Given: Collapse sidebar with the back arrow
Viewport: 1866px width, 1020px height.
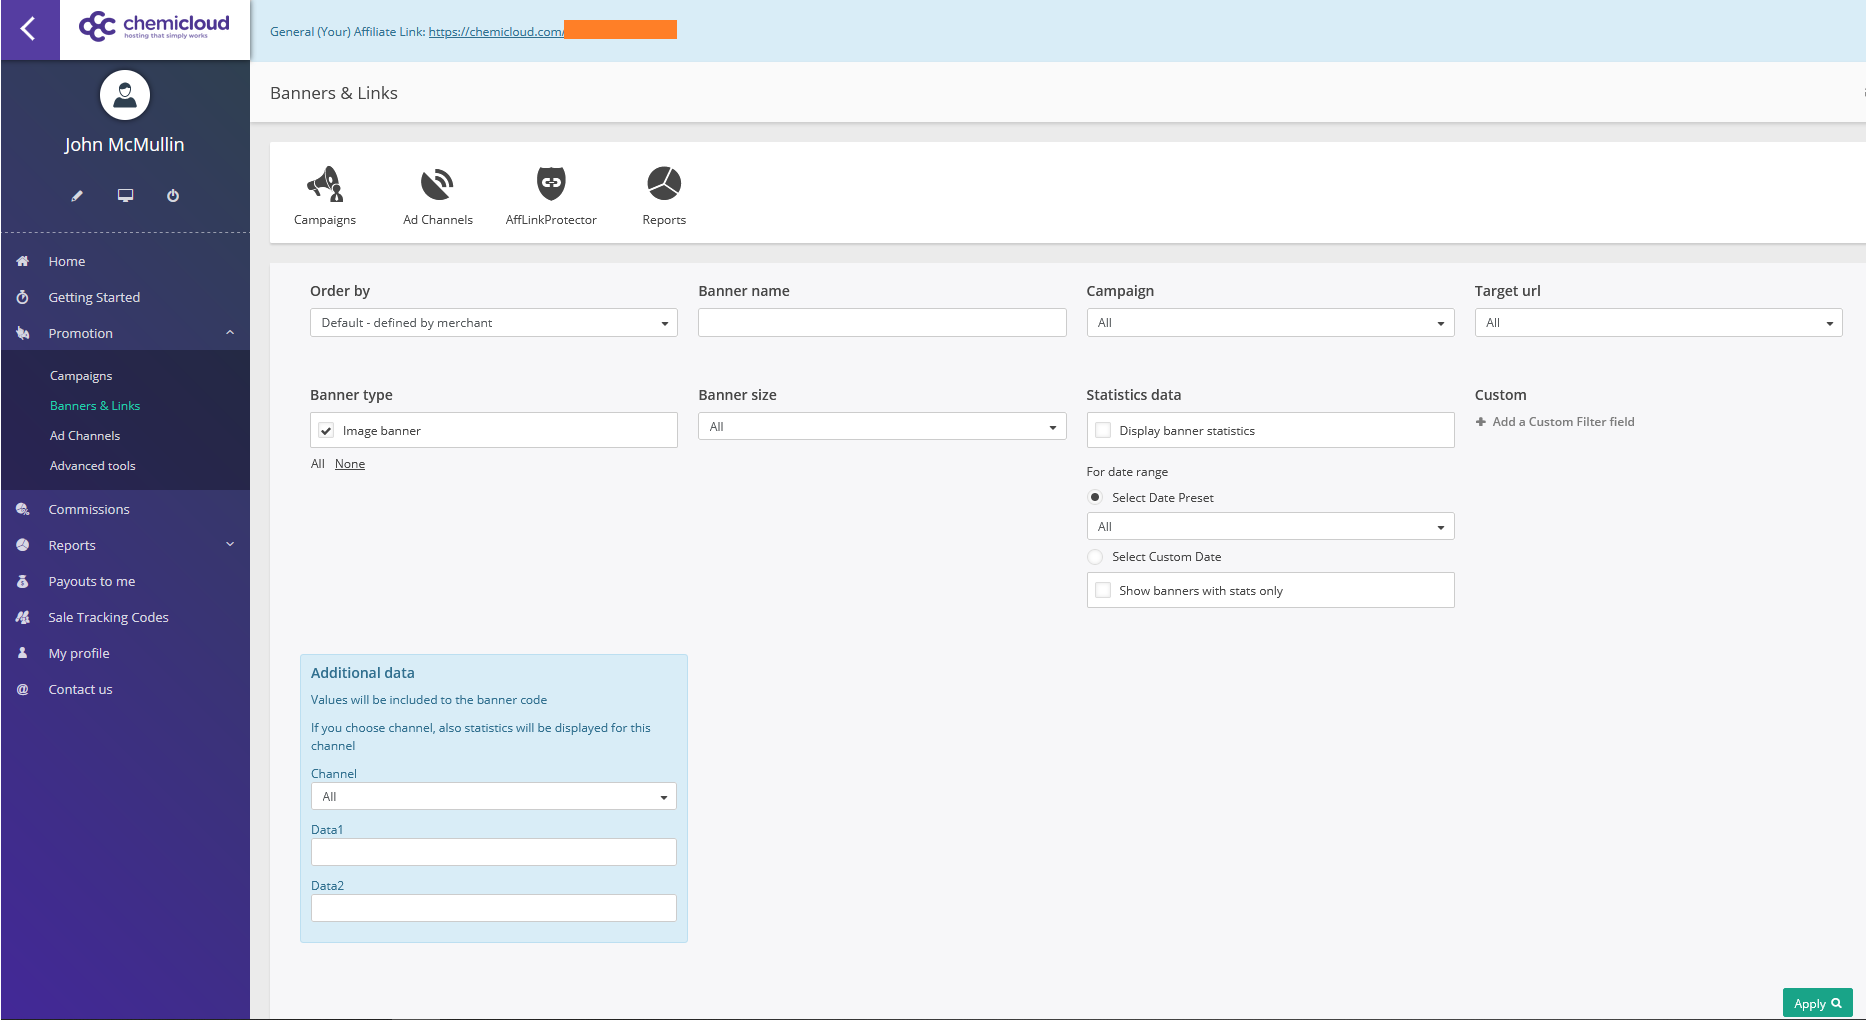Looking at the screenshot, I should coord(29,29).
